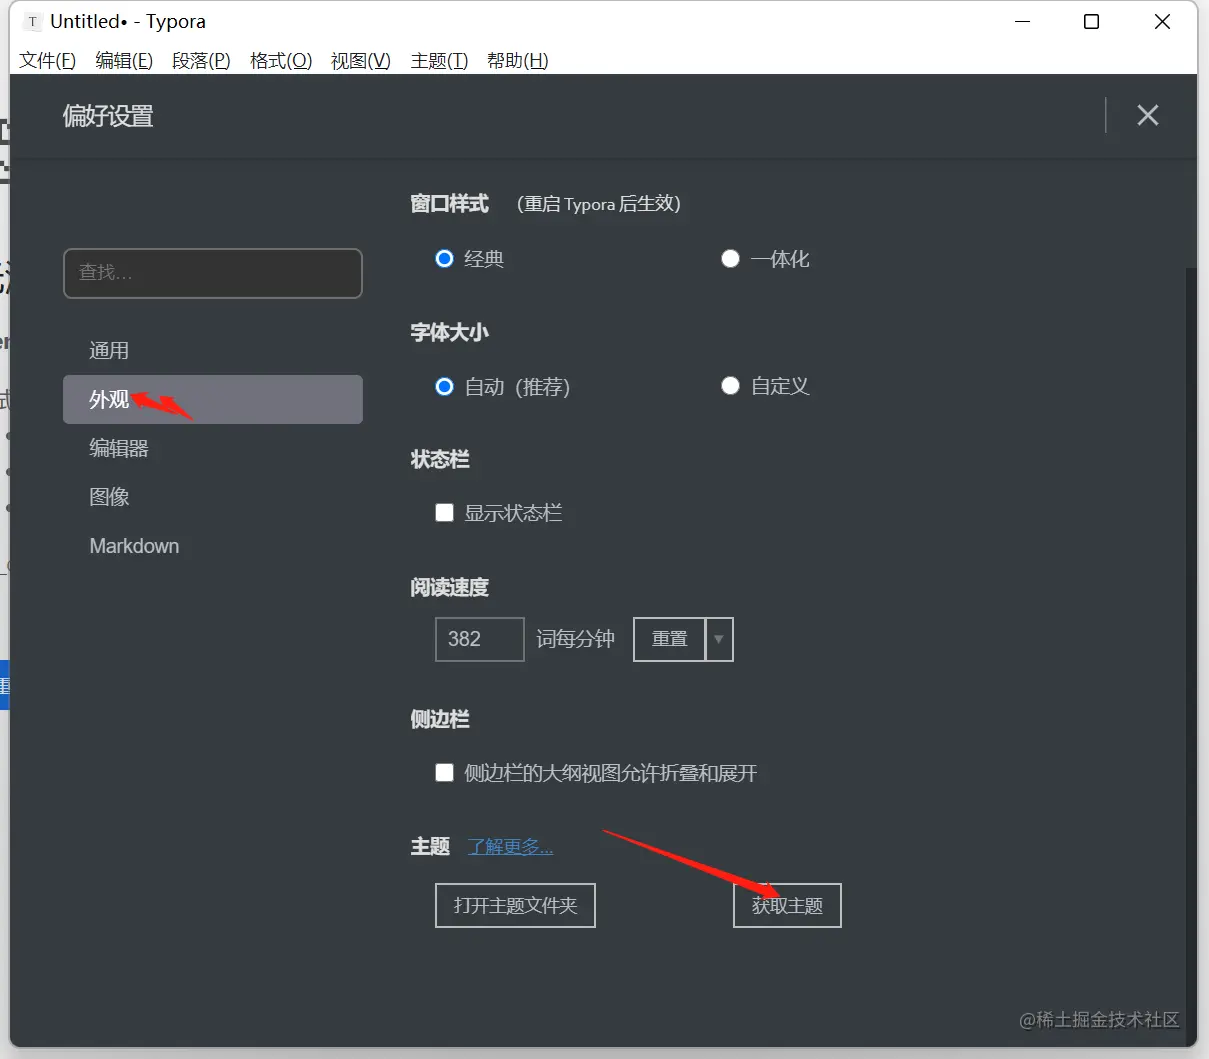Click the 窗口样式 section label
1209x1059 pixels.
click(x=449, y=204)
